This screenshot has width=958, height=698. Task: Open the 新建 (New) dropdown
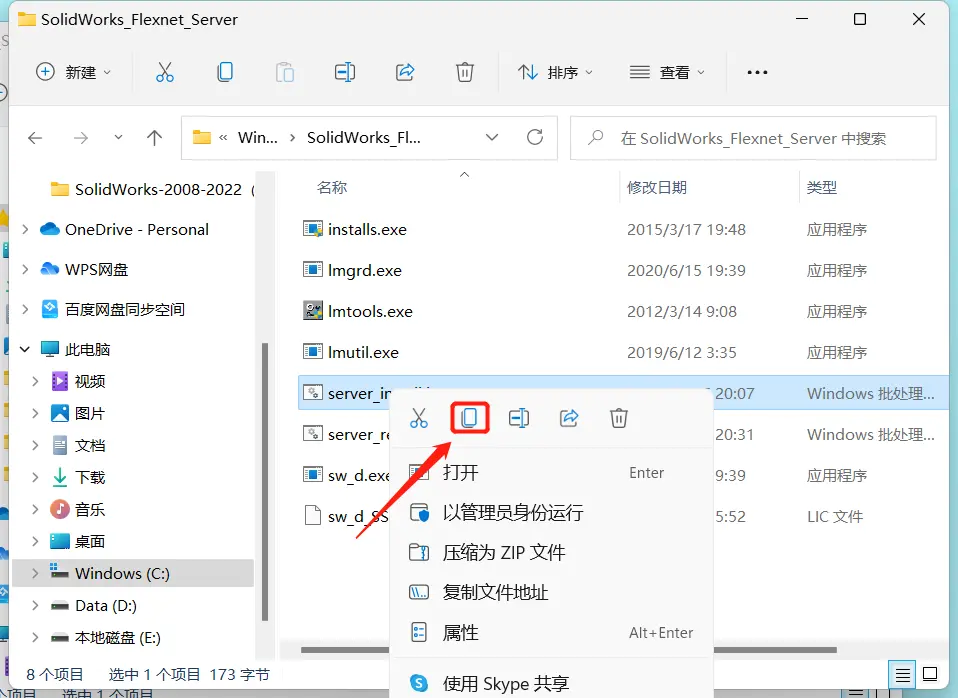click(73, 72)
